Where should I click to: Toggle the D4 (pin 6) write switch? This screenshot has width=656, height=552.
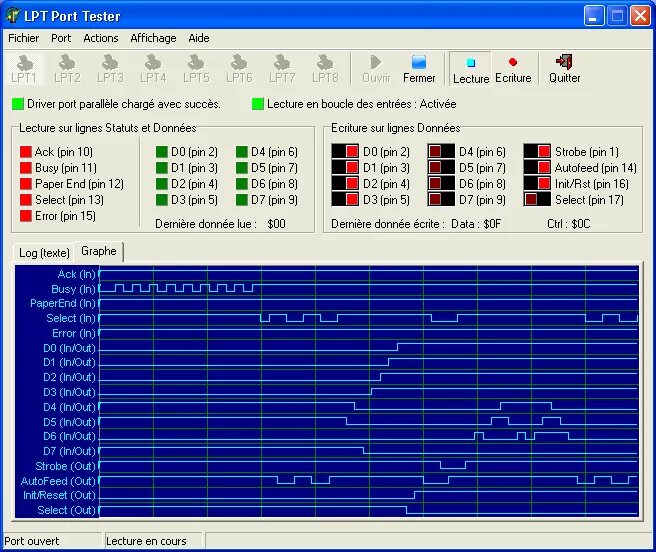(x=441, y=151)
